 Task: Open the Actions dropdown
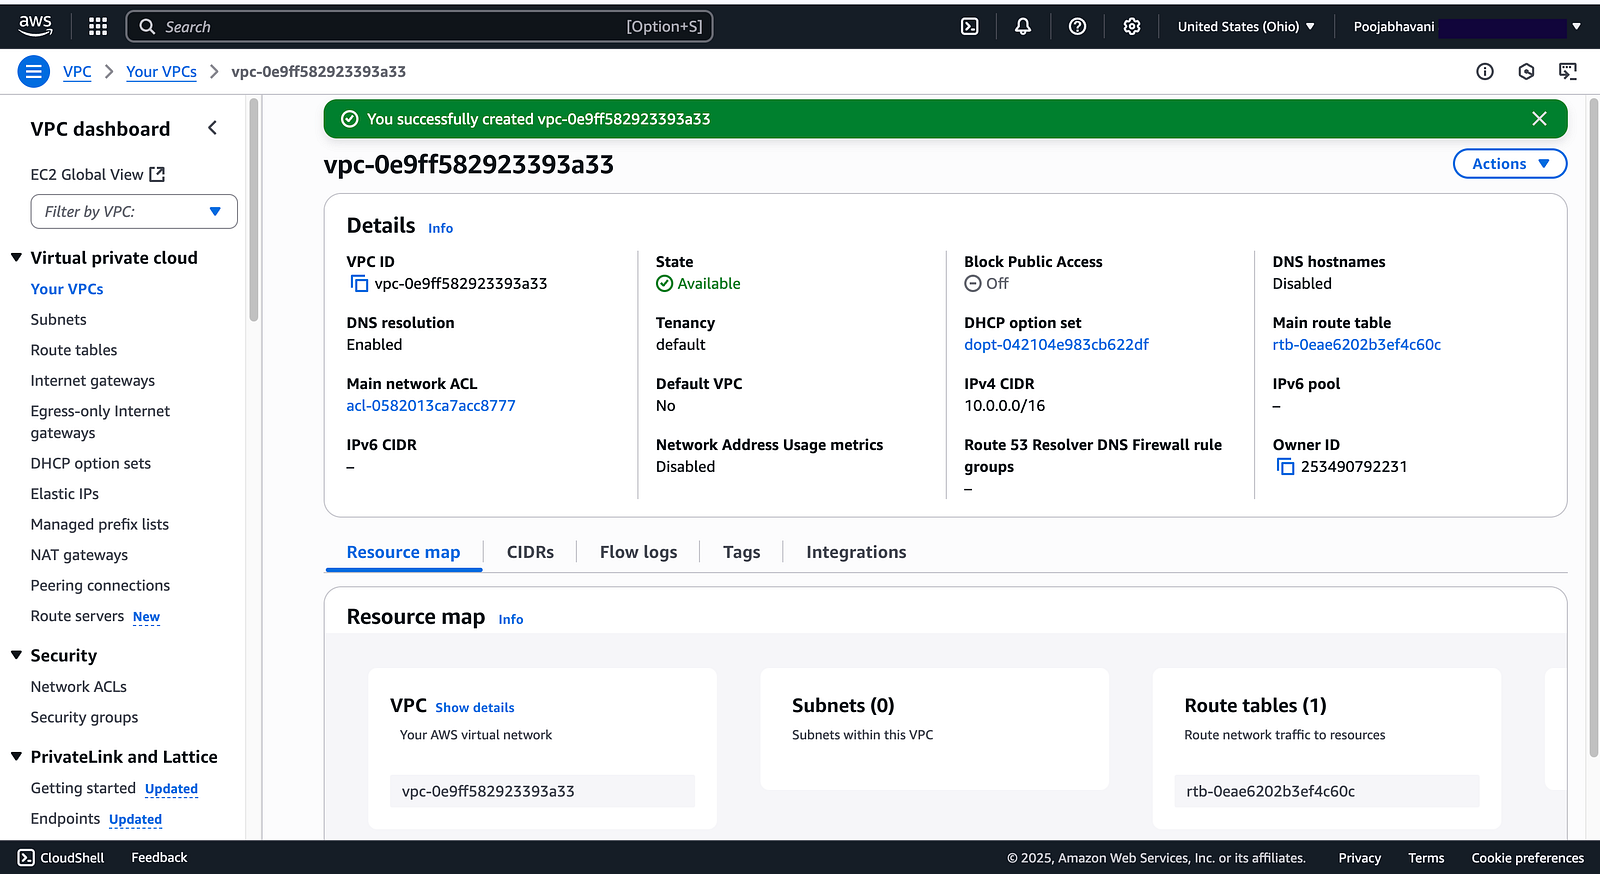(1510, 164)
